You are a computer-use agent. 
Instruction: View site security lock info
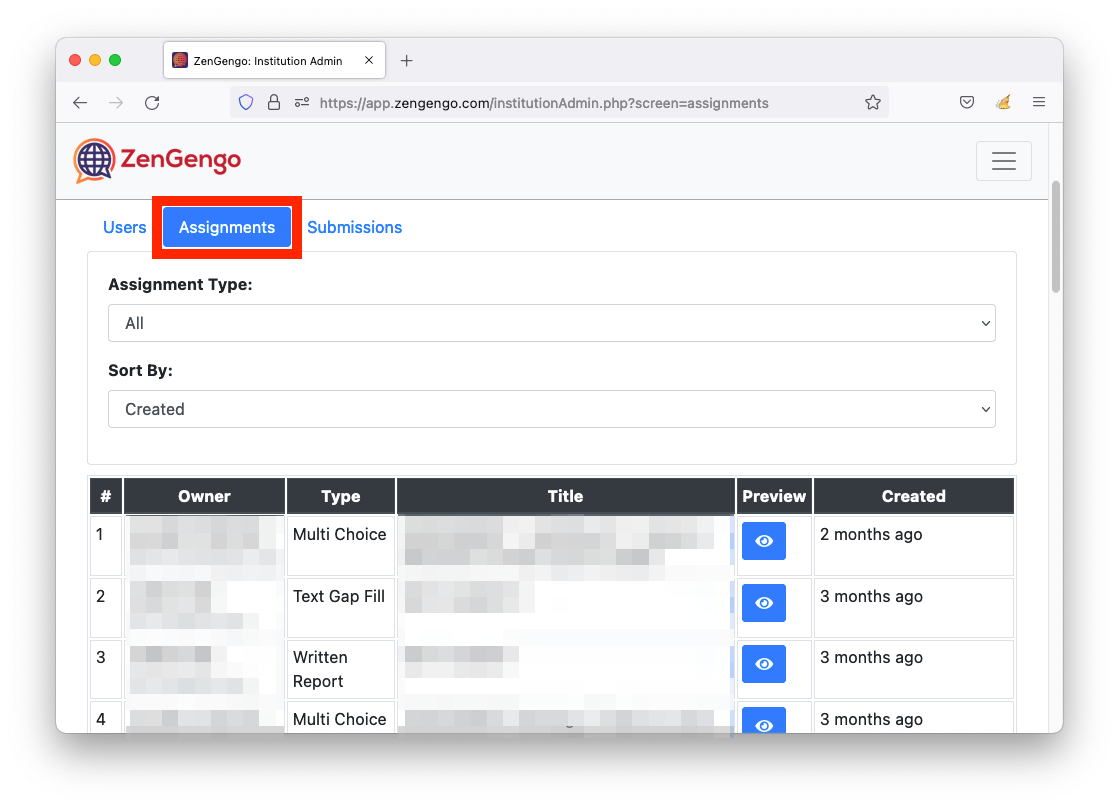[x=273, y=103]
